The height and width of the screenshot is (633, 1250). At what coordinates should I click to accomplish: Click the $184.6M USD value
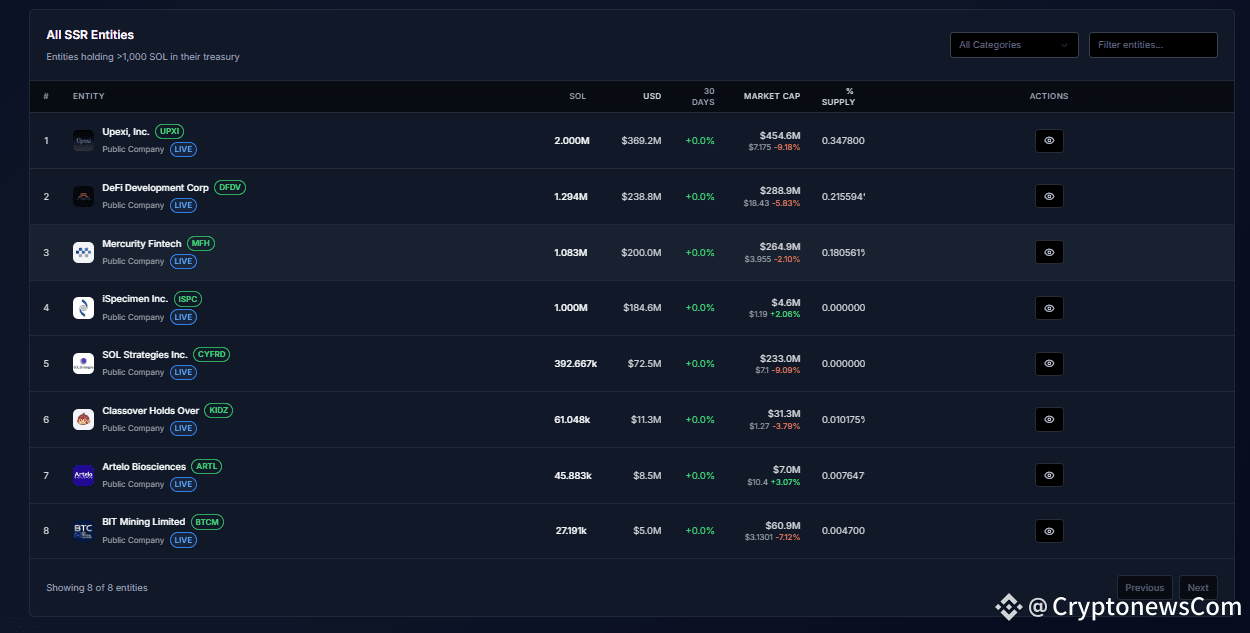[642, 308]
